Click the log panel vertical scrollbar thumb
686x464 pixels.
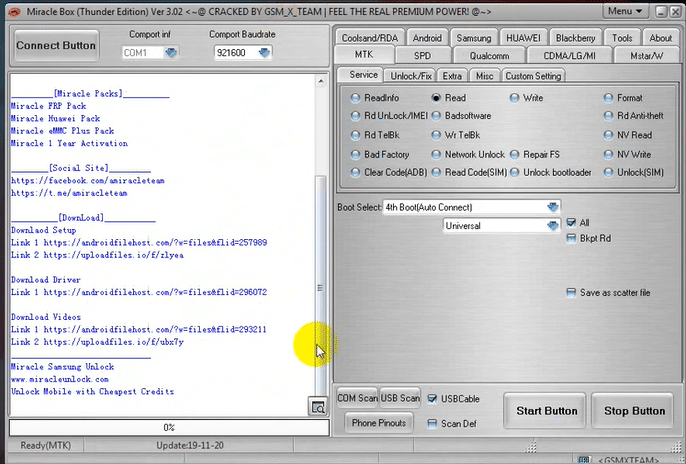(x=321, y=286)
